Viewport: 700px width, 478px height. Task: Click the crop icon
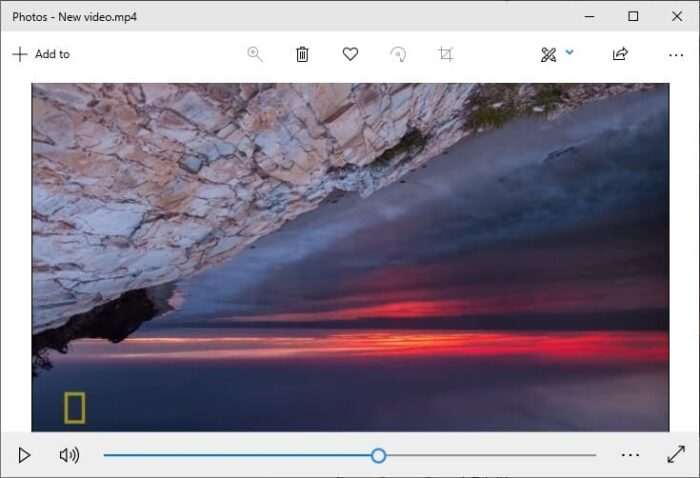tap(446, 54)
